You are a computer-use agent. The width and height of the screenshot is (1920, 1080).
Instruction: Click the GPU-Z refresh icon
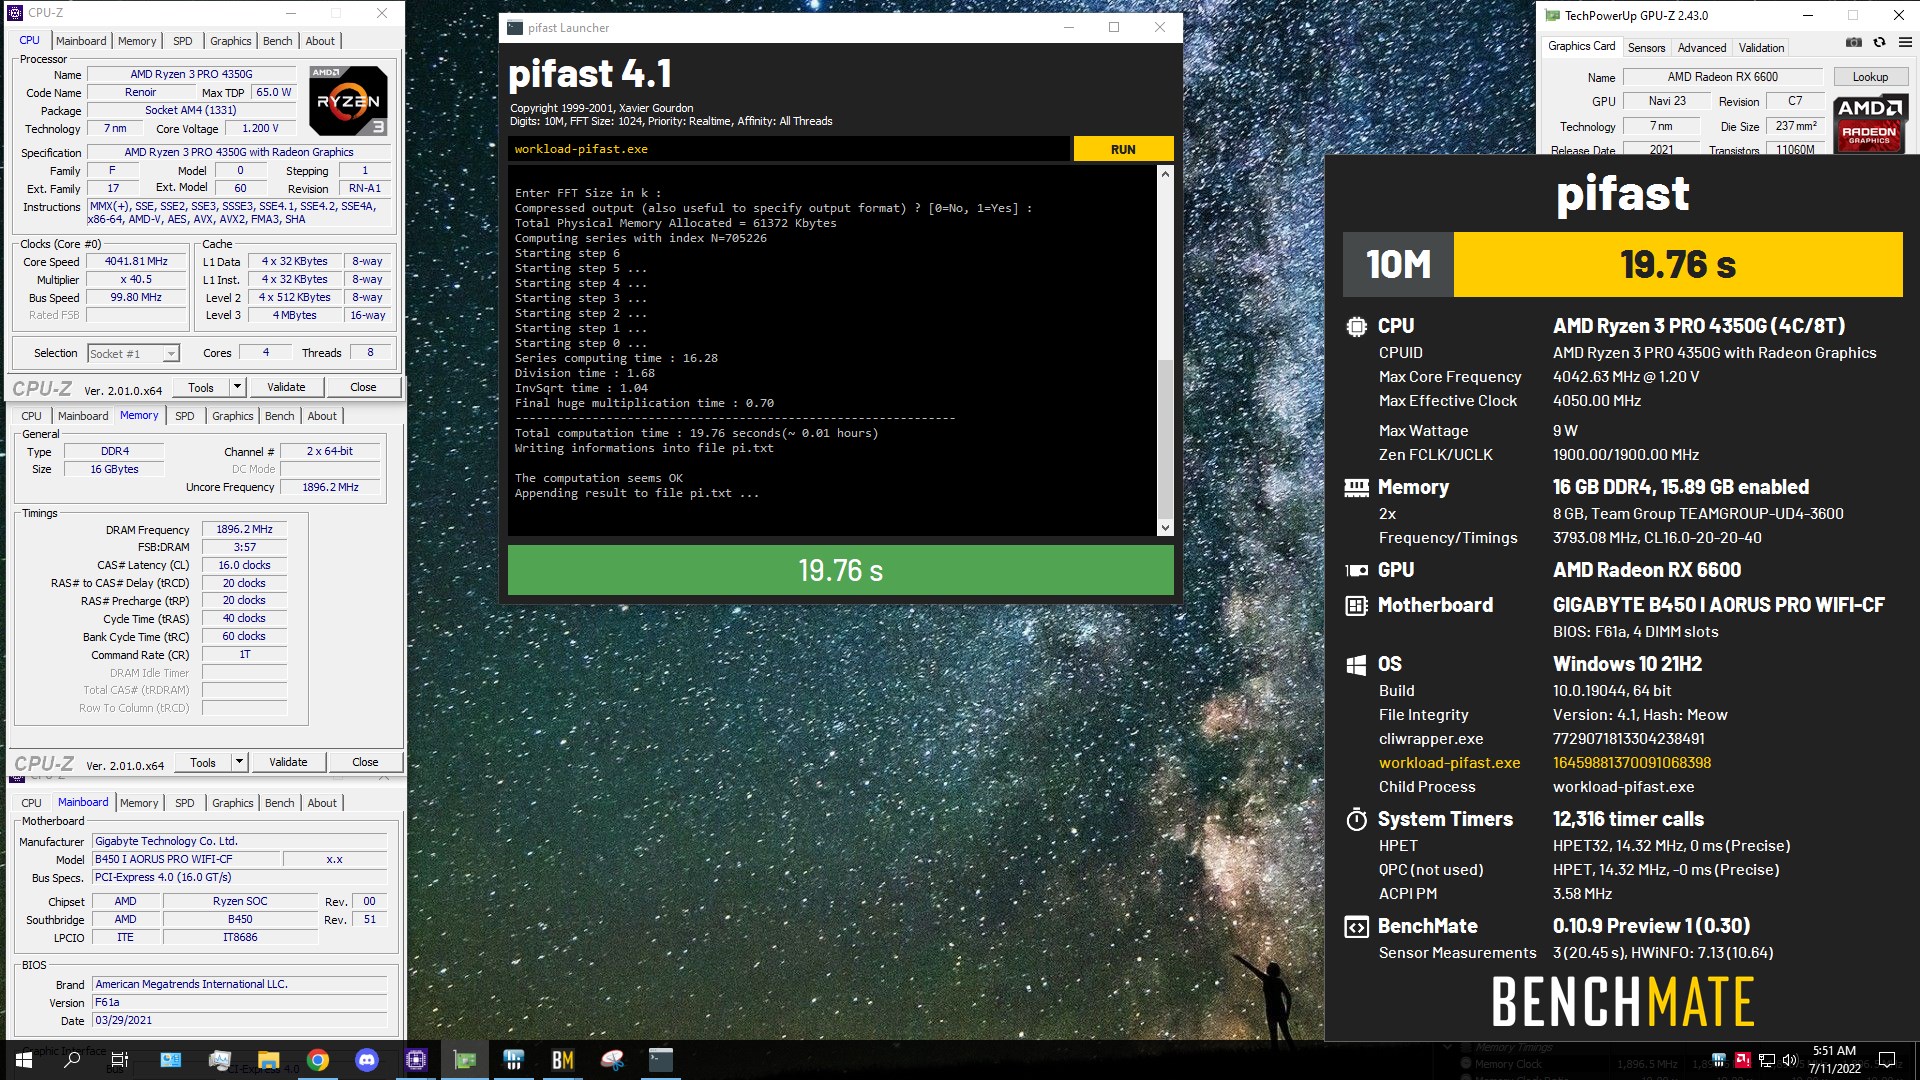pos(1879,43)
